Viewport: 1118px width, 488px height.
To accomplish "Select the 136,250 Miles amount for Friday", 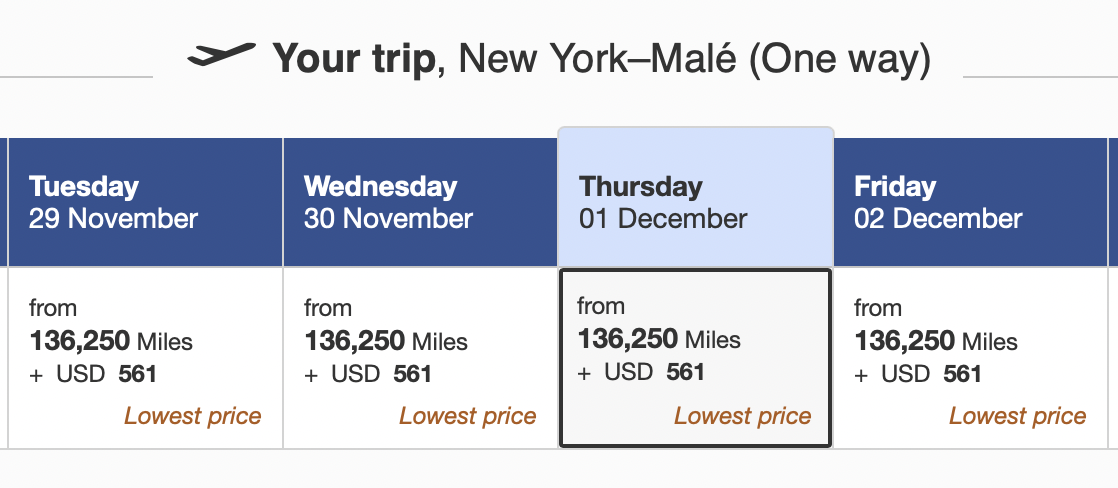I will (936, 341).
